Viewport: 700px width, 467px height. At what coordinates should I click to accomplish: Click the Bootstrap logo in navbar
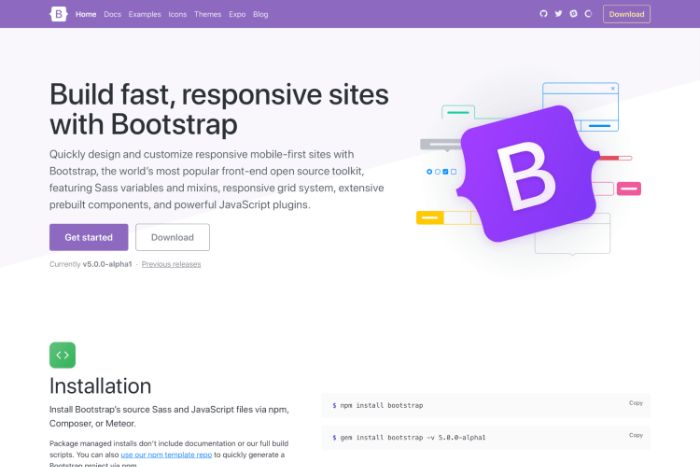(58, 14)
